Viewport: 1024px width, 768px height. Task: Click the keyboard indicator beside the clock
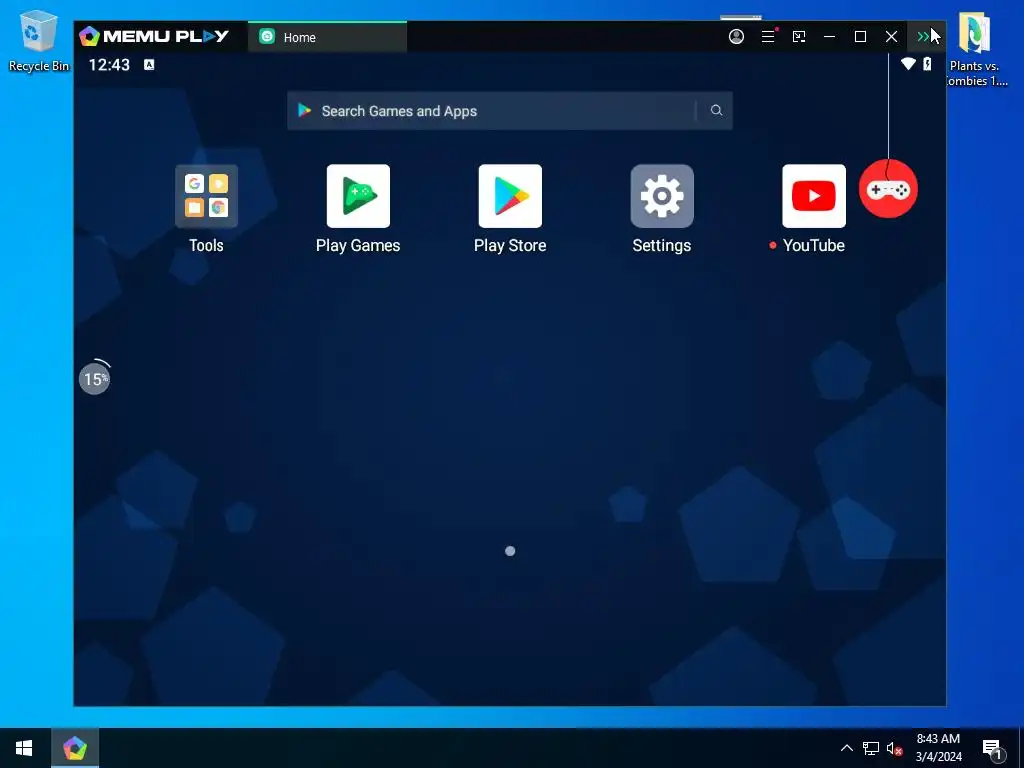click(149, 64)
